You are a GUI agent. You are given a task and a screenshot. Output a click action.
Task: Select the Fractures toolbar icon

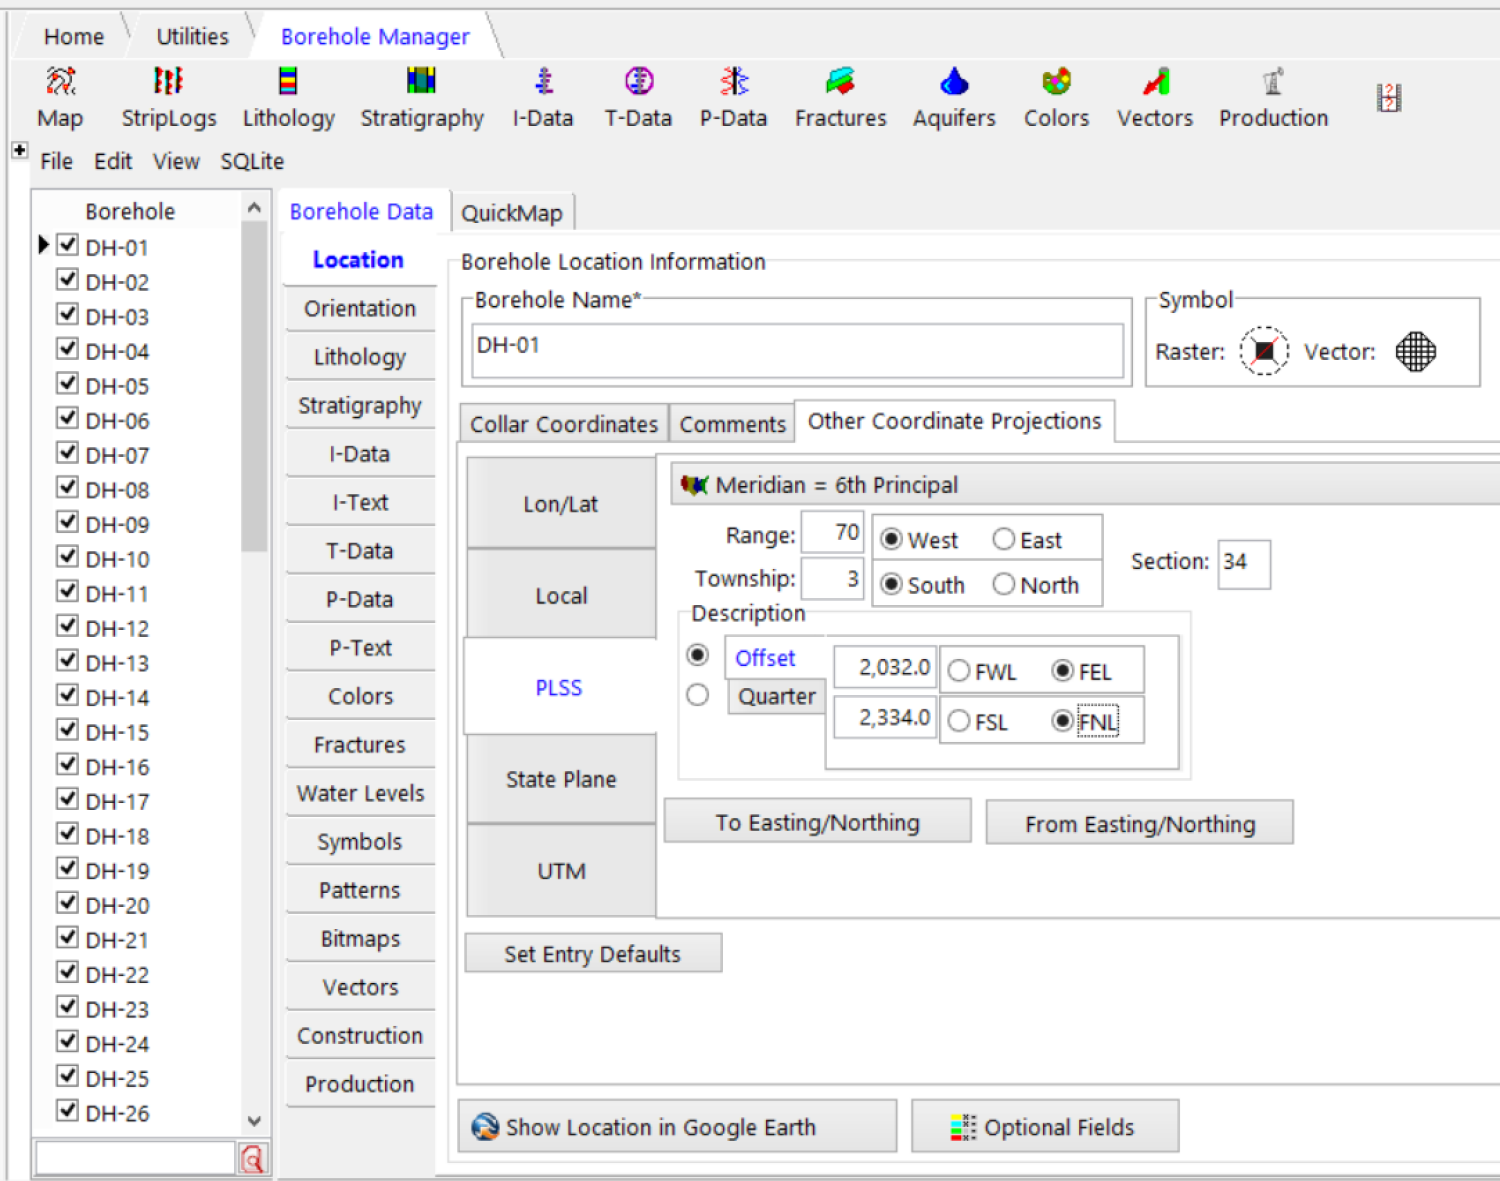pos(840,82)
